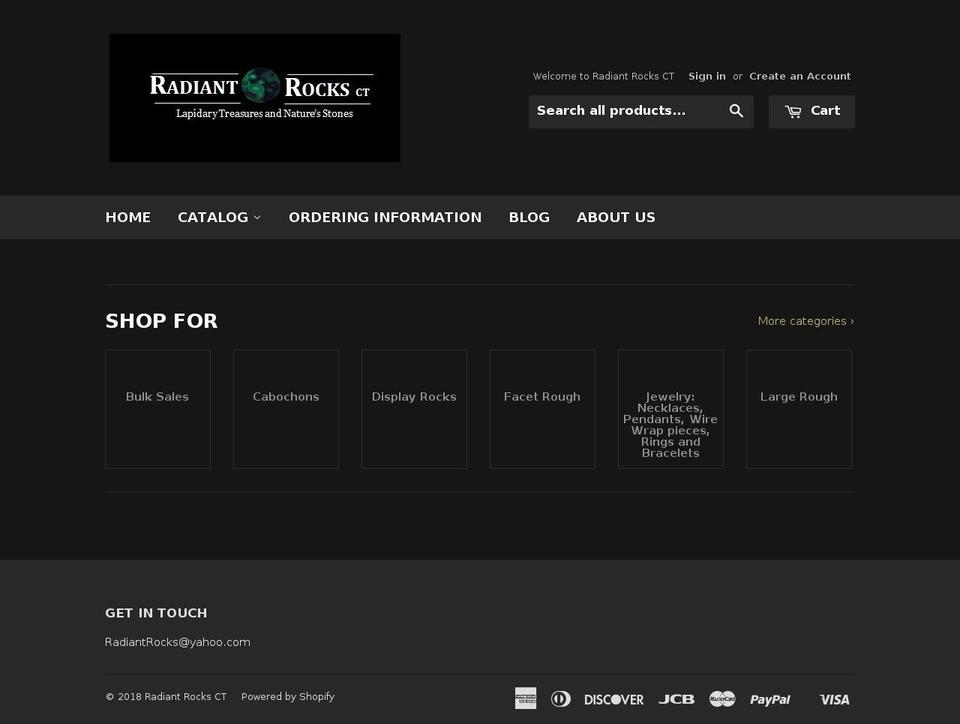Click the shopping cart icon
This screenshot has width=960, height=724.
[x=793, y=111]
